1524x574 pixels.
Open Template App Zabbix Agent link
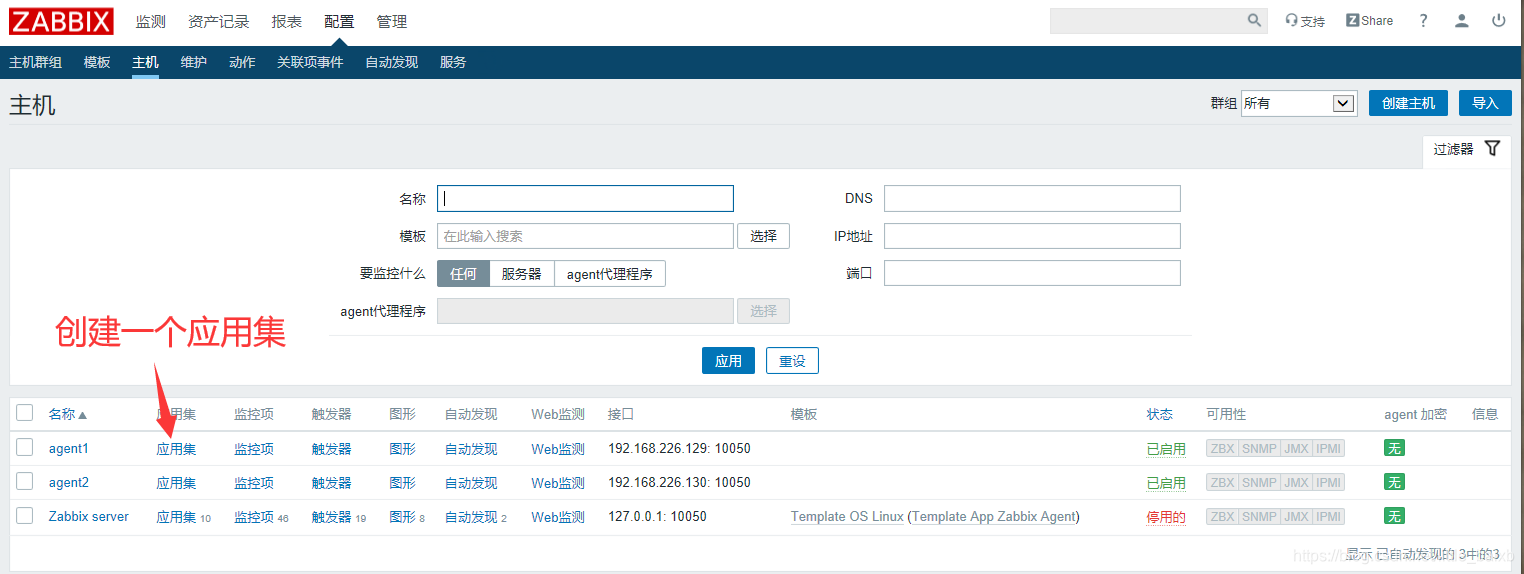click(994, 517)
